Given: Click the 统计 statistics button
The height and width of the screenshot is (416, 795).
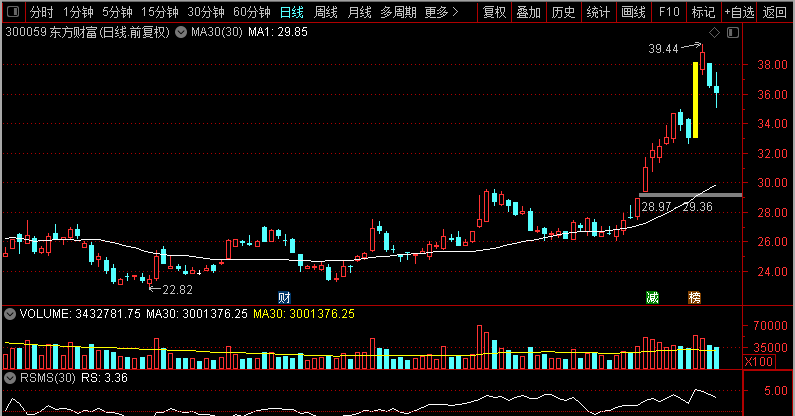Looking at the screenshot, I should click(598, 12).
